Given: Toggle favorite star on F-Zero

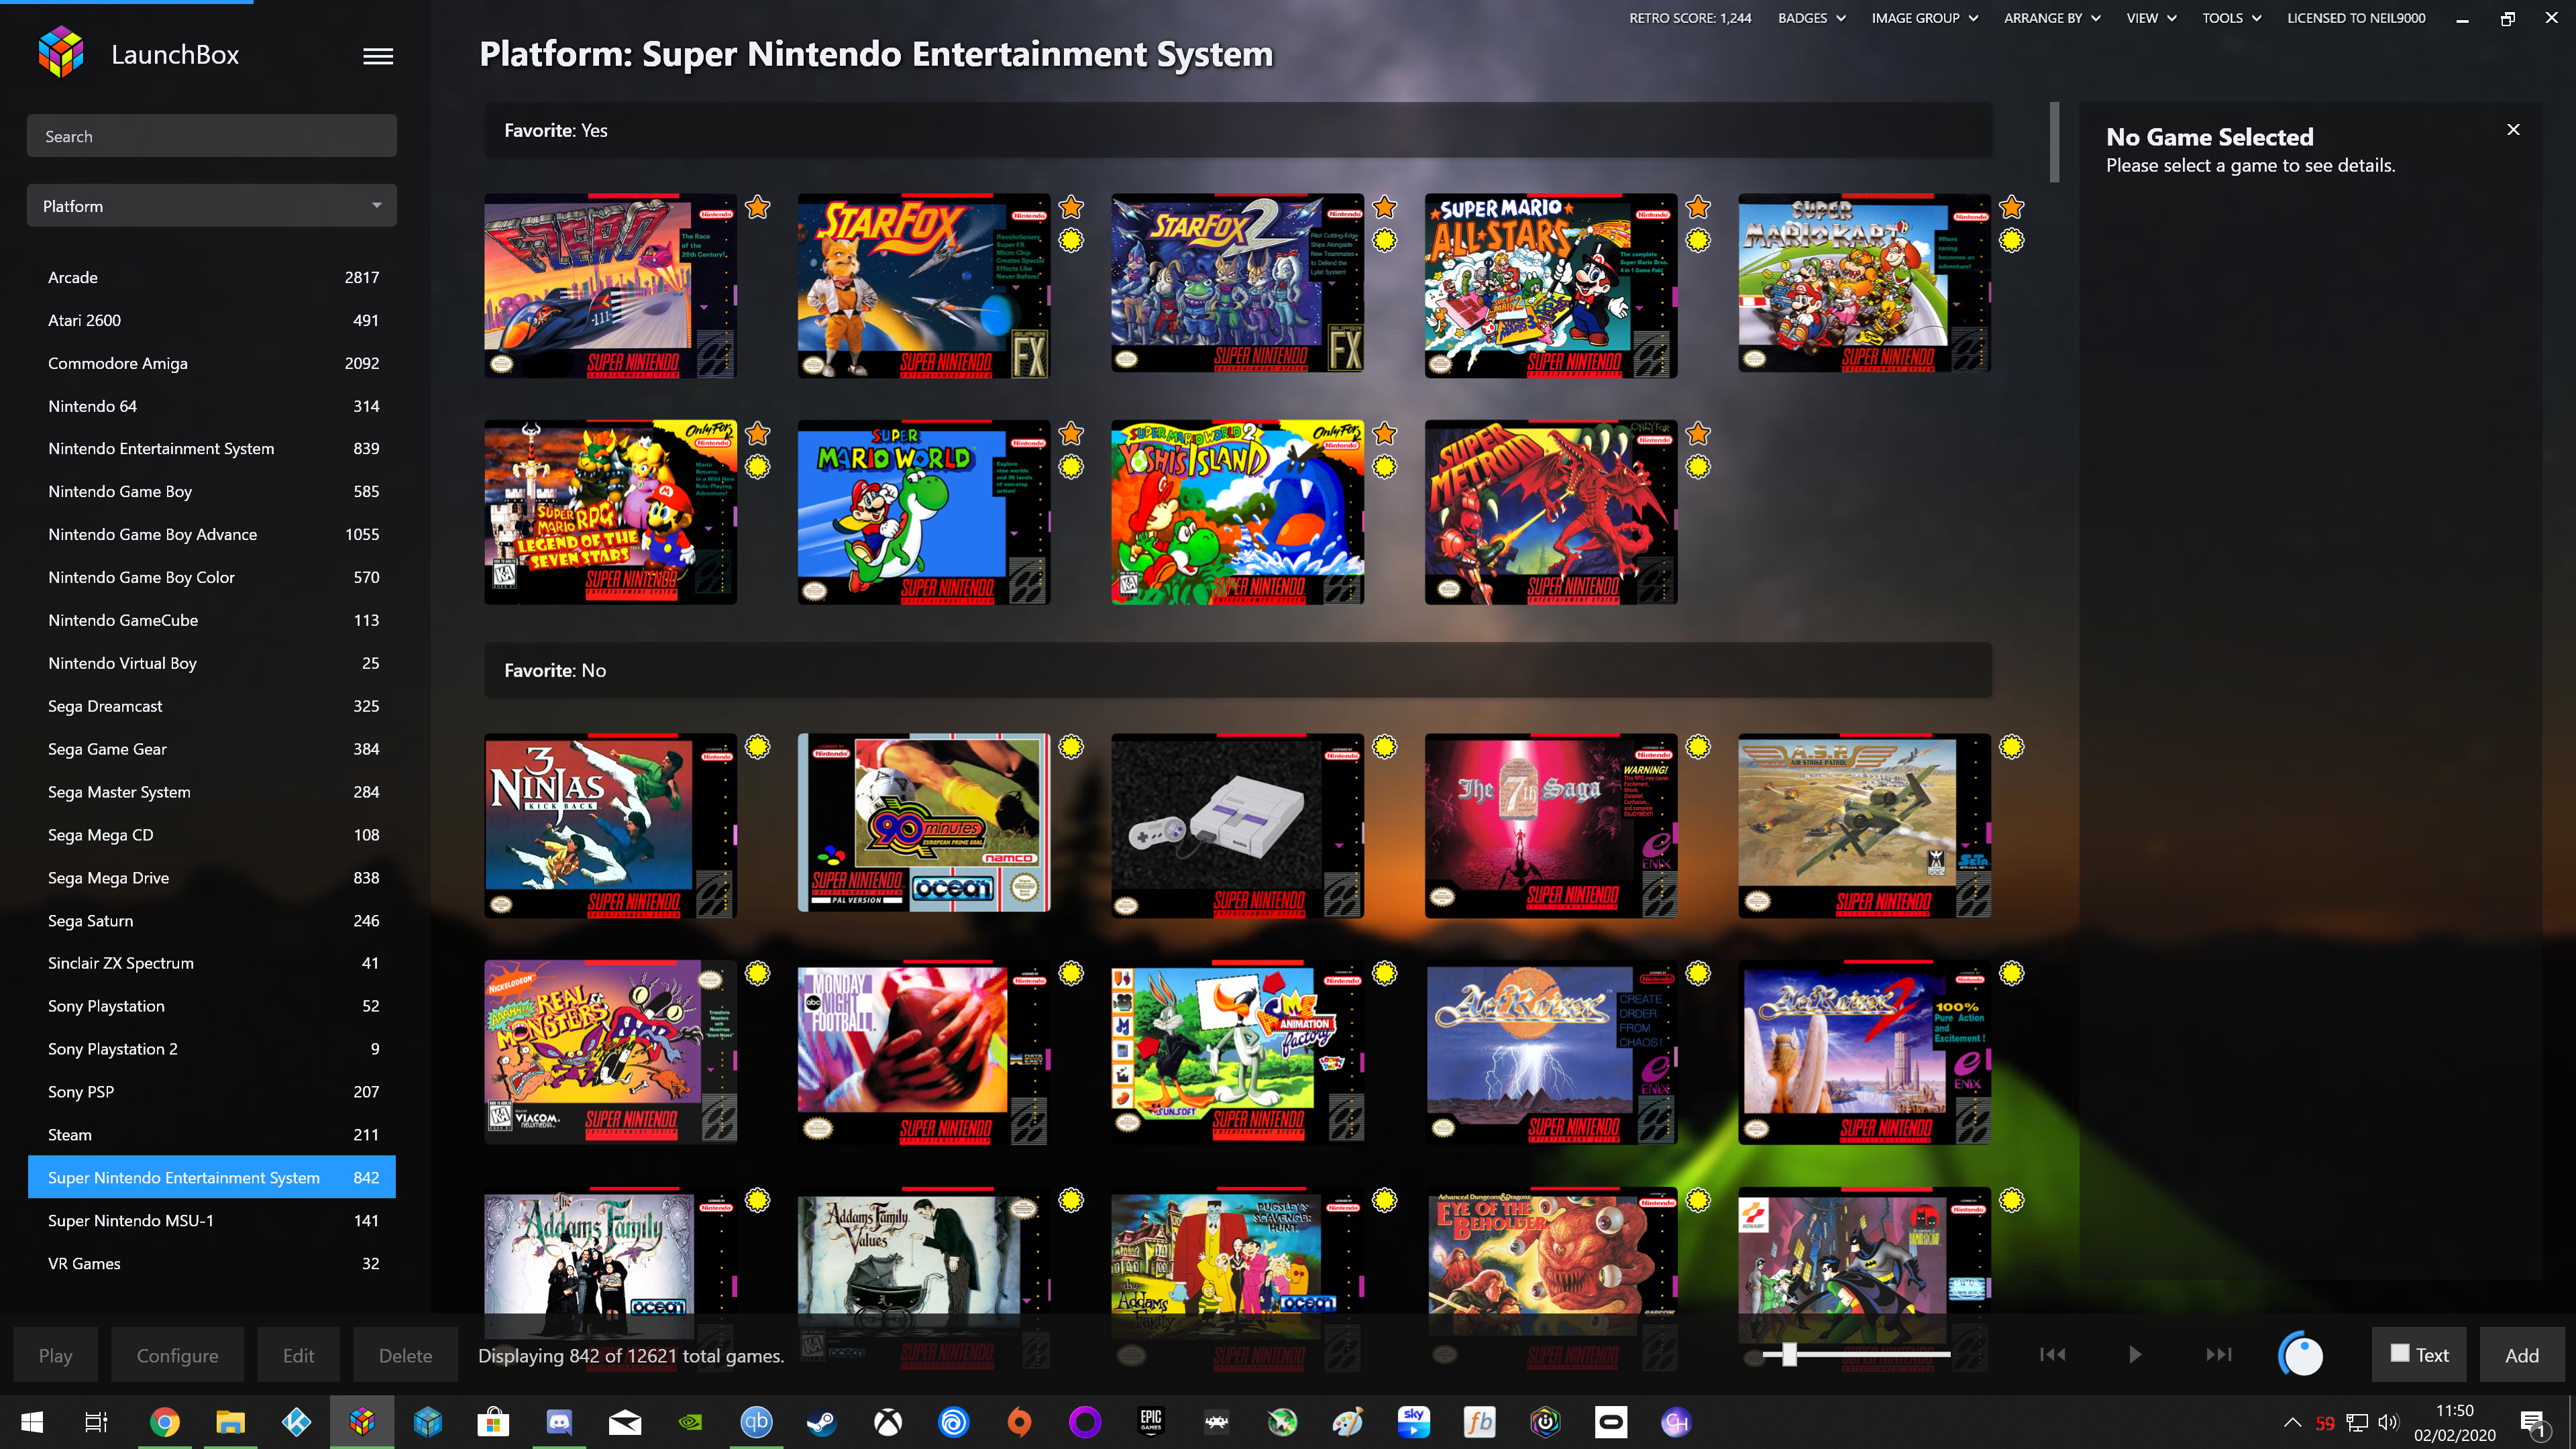Looking at the screenshot, I should [758, 207].
